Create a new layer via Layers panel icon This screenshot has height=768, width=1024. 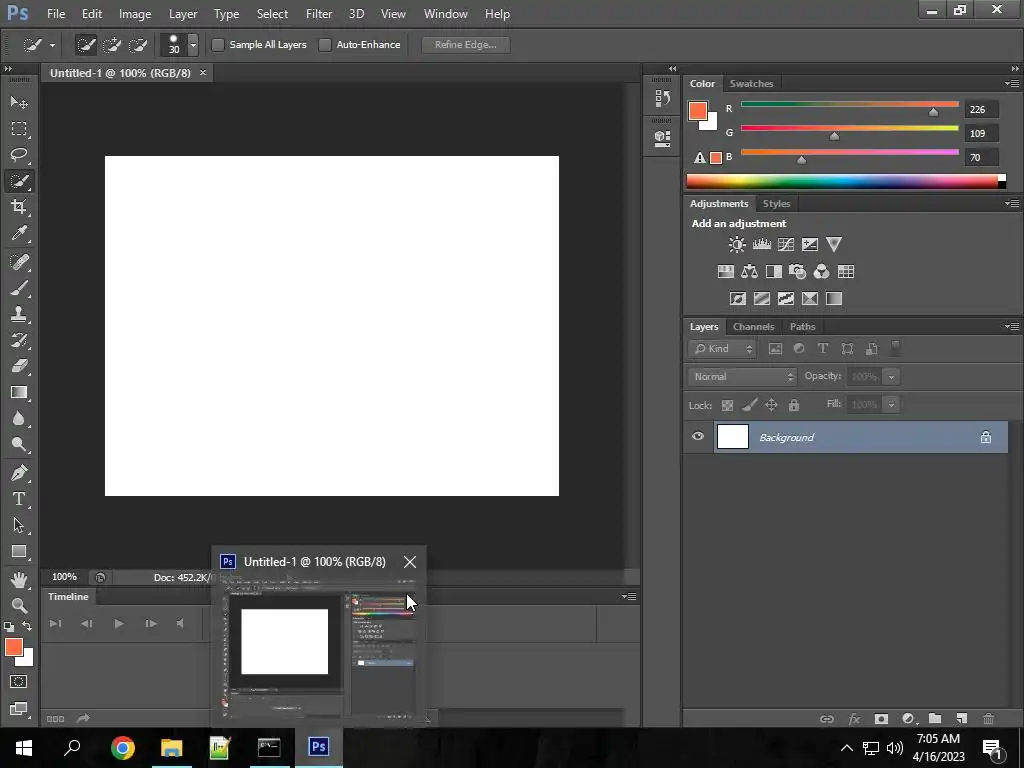[961, 718]
